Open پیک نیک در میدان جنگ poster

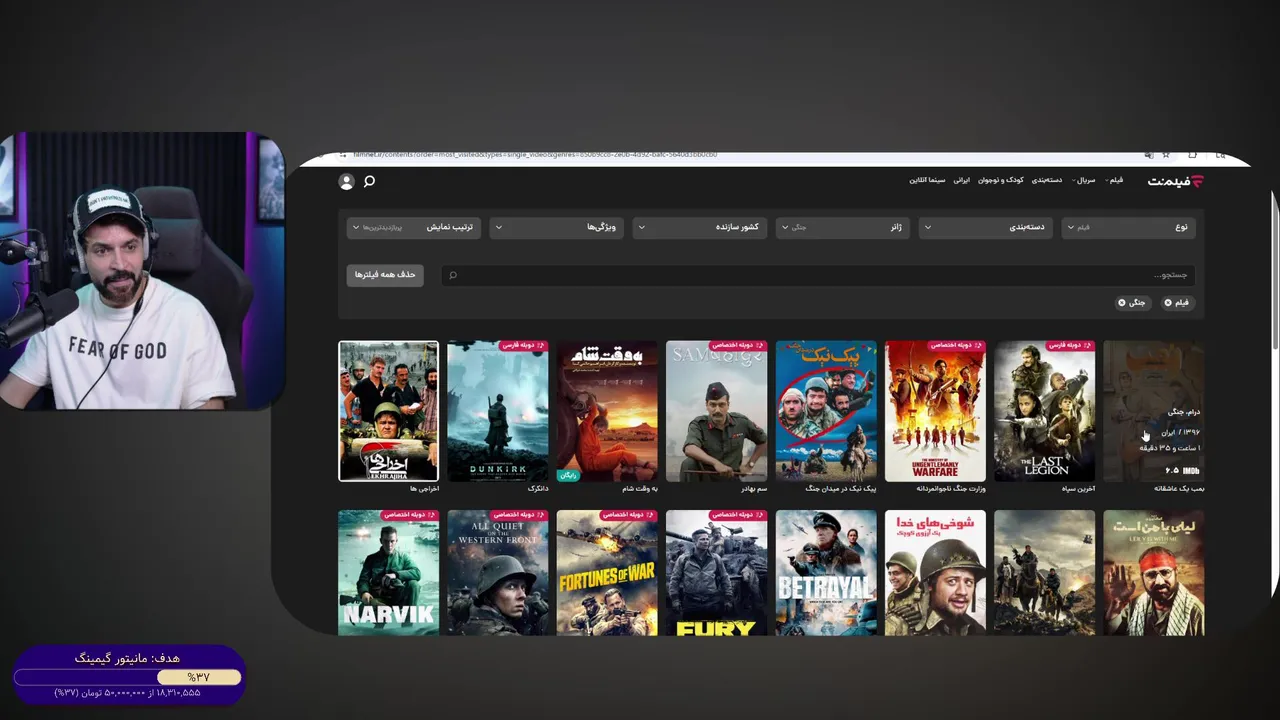pos(826,411)
